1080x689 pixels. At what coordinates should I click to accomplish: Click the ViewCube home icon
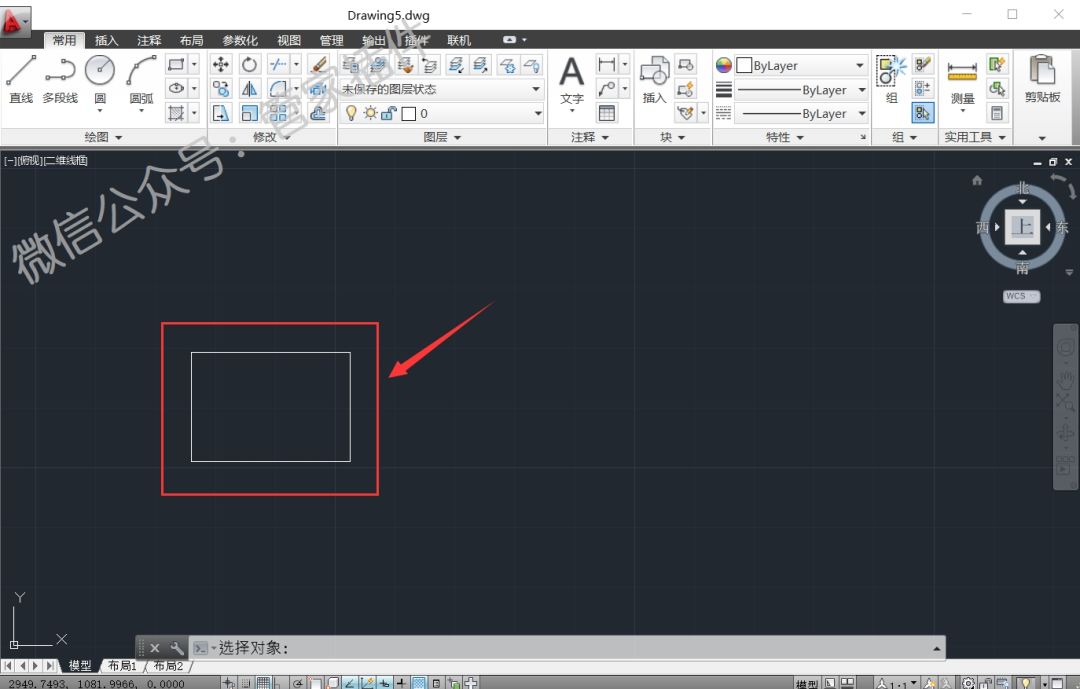pyautogui.click(x=977, y=180)
